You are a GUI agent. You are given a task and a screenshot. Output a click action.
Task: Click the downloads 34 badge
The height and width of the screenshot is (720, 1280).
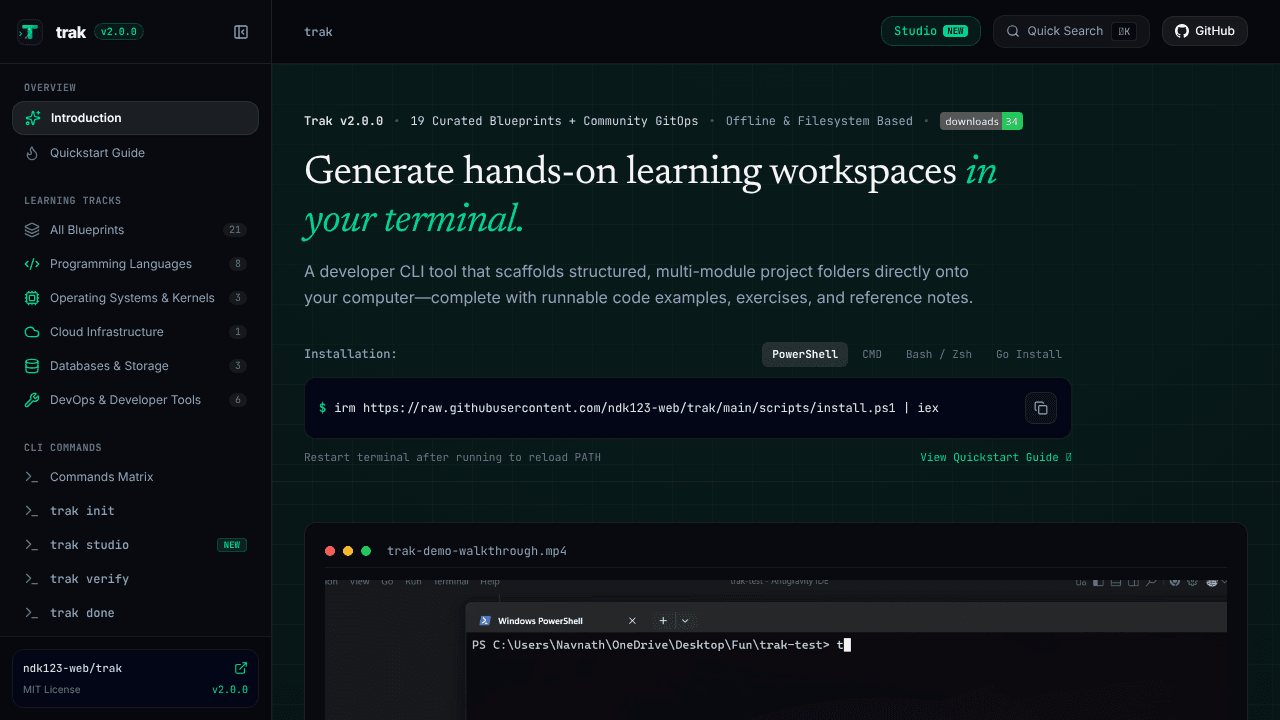[981, 121]
